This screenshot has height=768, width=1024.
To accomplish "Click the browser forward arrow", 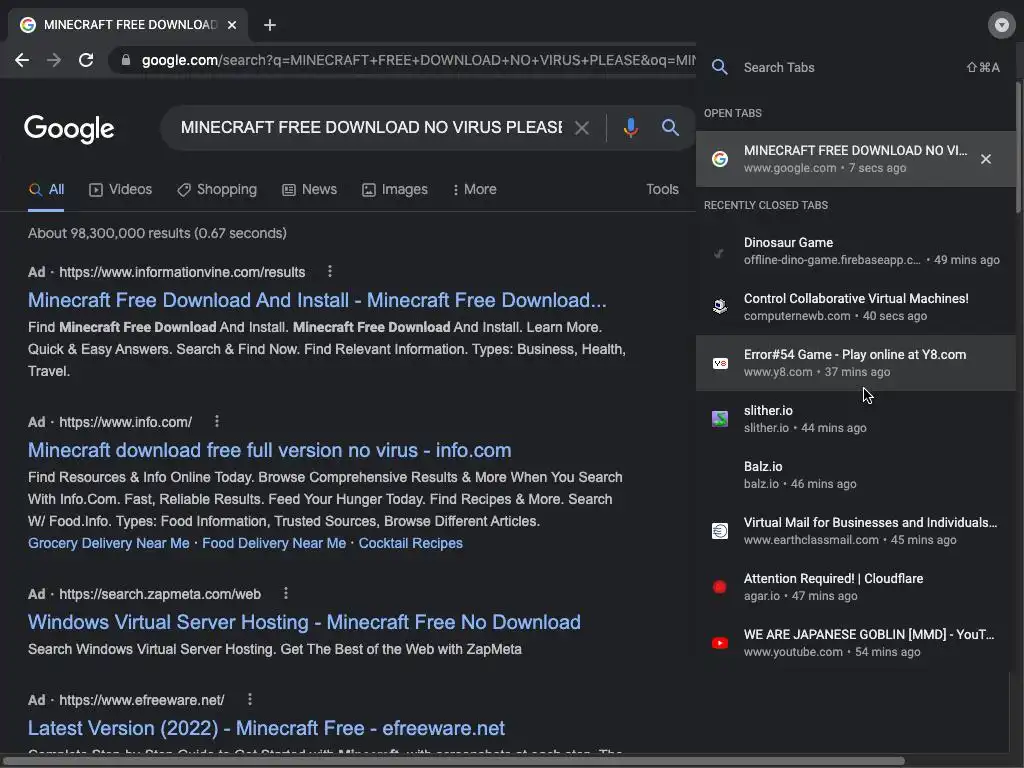I will pos(54,60).
